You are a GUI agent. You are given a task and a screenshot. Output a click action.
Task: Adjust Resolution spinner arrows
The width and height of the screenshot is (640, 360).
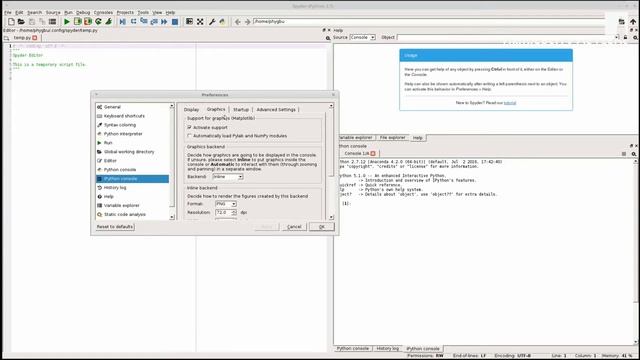pos(234,212)
